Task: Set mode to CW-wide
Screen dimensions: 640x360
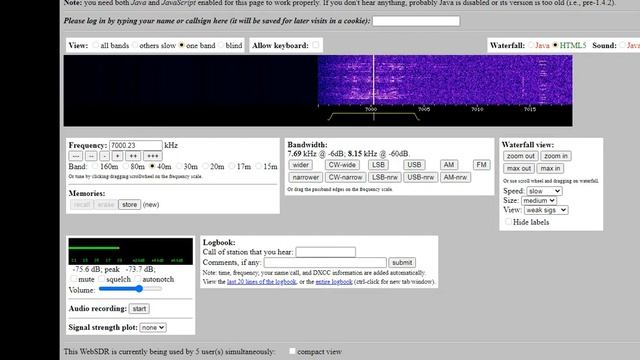Action: (342, 165)
